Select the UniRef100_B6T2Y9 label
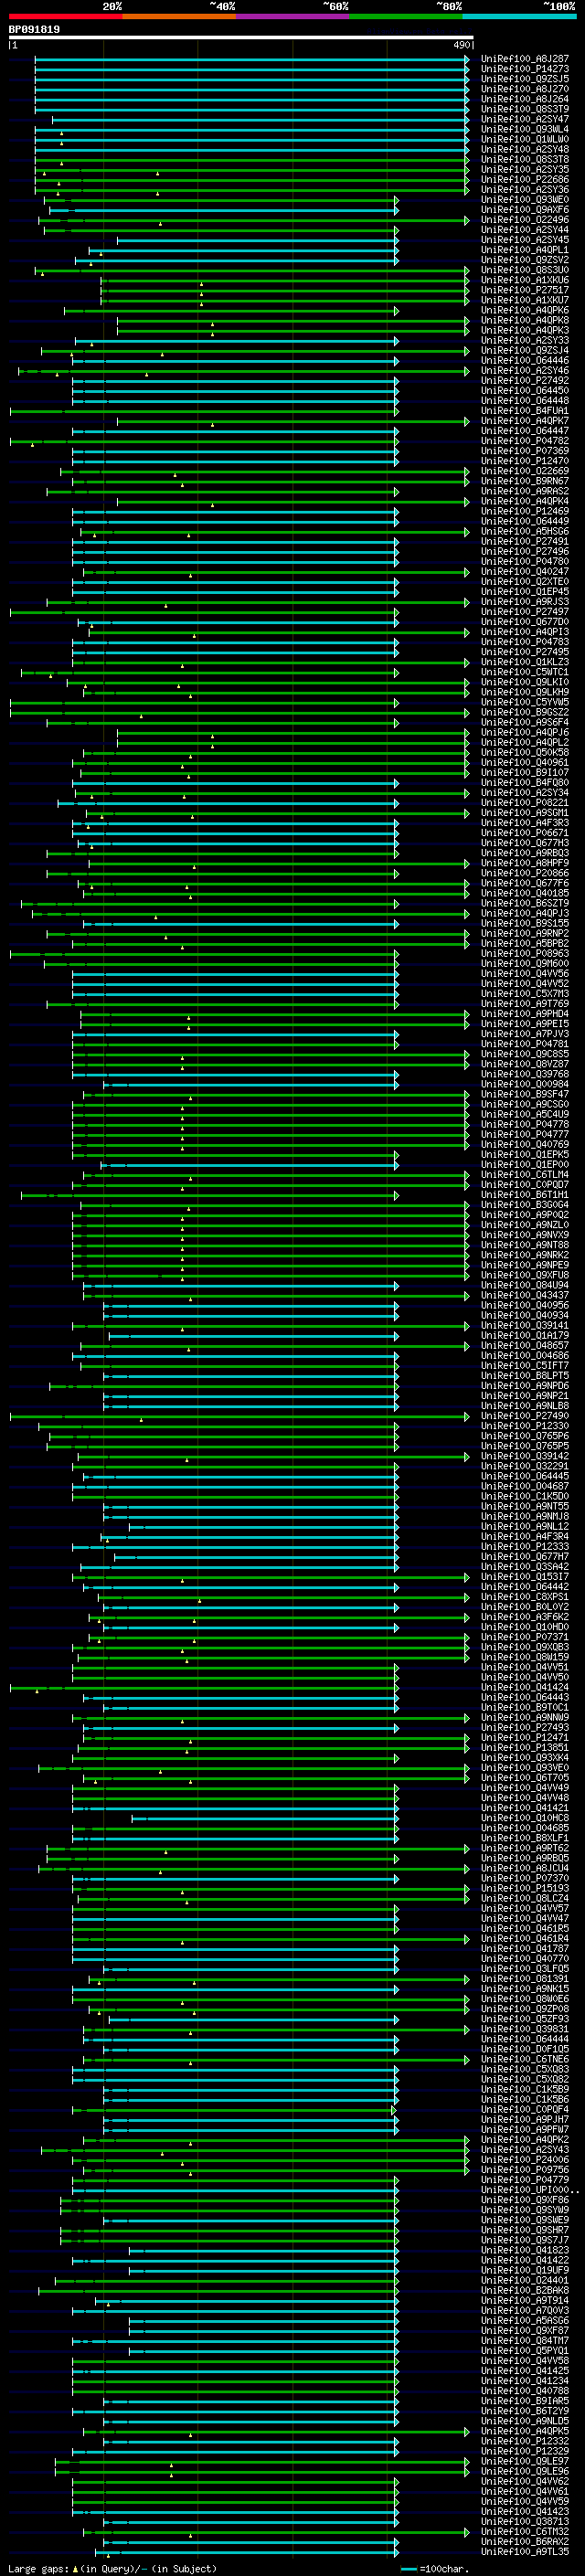Viewport: 585px width, 2576px height. [x=525, y=2411]
